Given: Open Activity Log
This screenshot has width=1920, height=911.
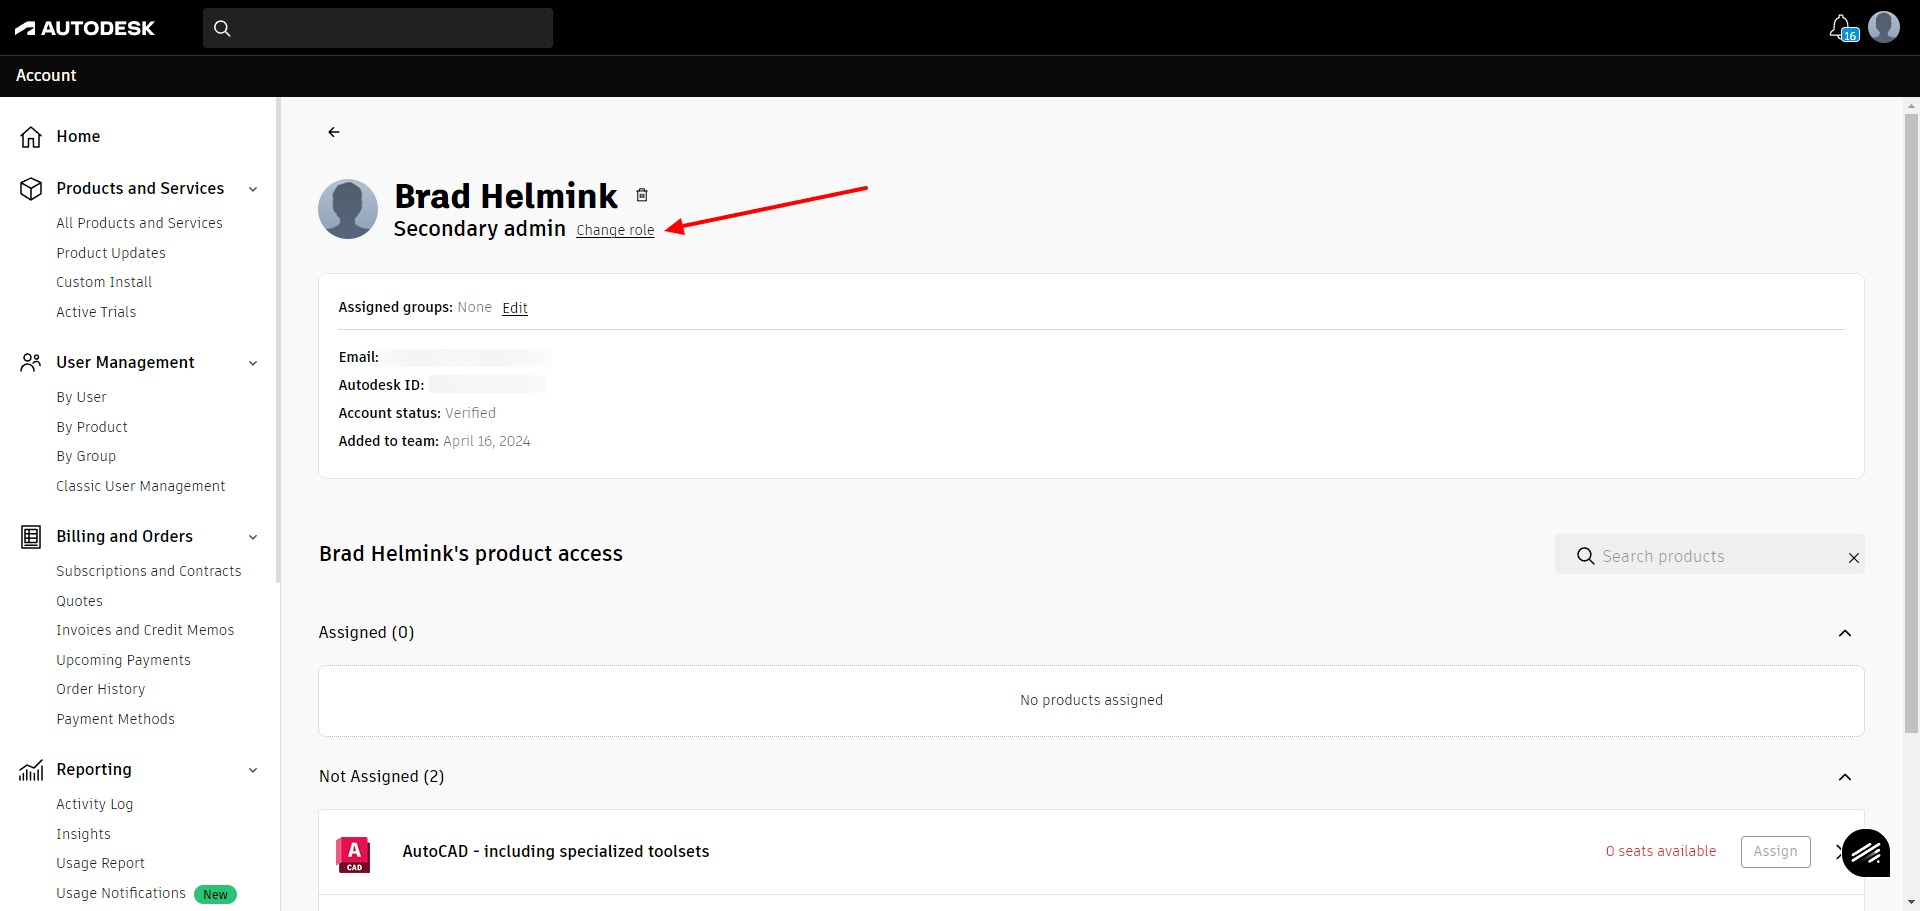Looking at the screenshot, I should [94, 804].
